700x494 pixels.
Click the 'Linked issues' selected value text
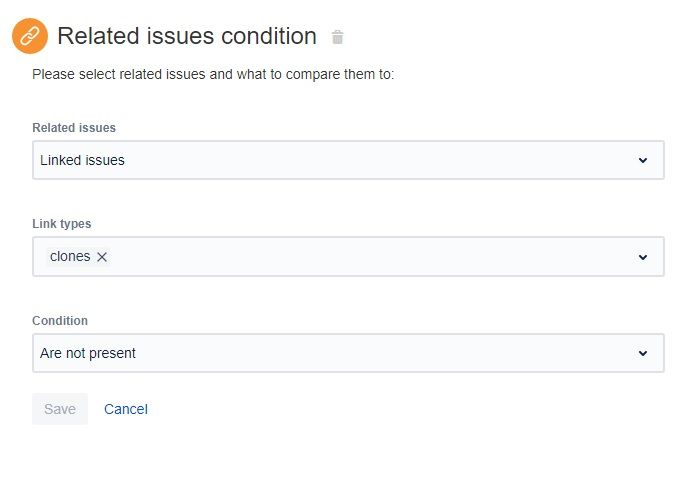coord(82,160)
